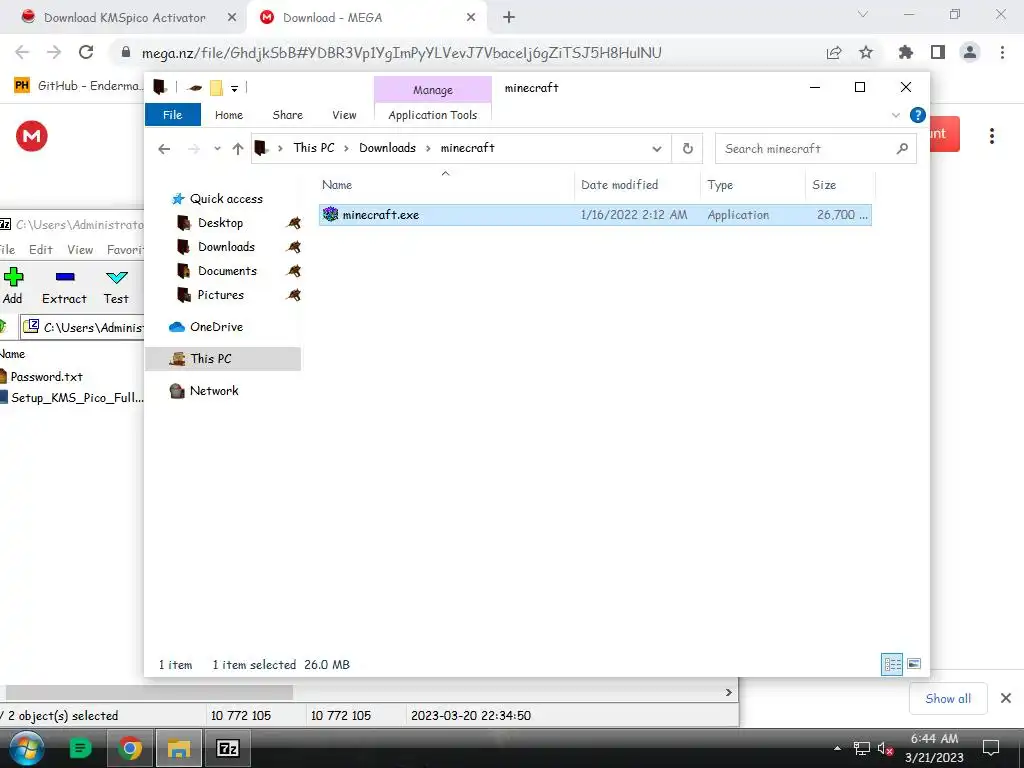Open the View ribbon tab
Screen dimensions: 1024x768
coord(344,115)
